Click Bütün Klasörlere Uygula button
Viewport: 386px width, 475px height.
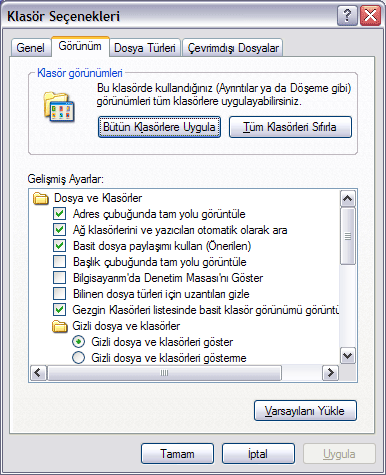[159, 127]
